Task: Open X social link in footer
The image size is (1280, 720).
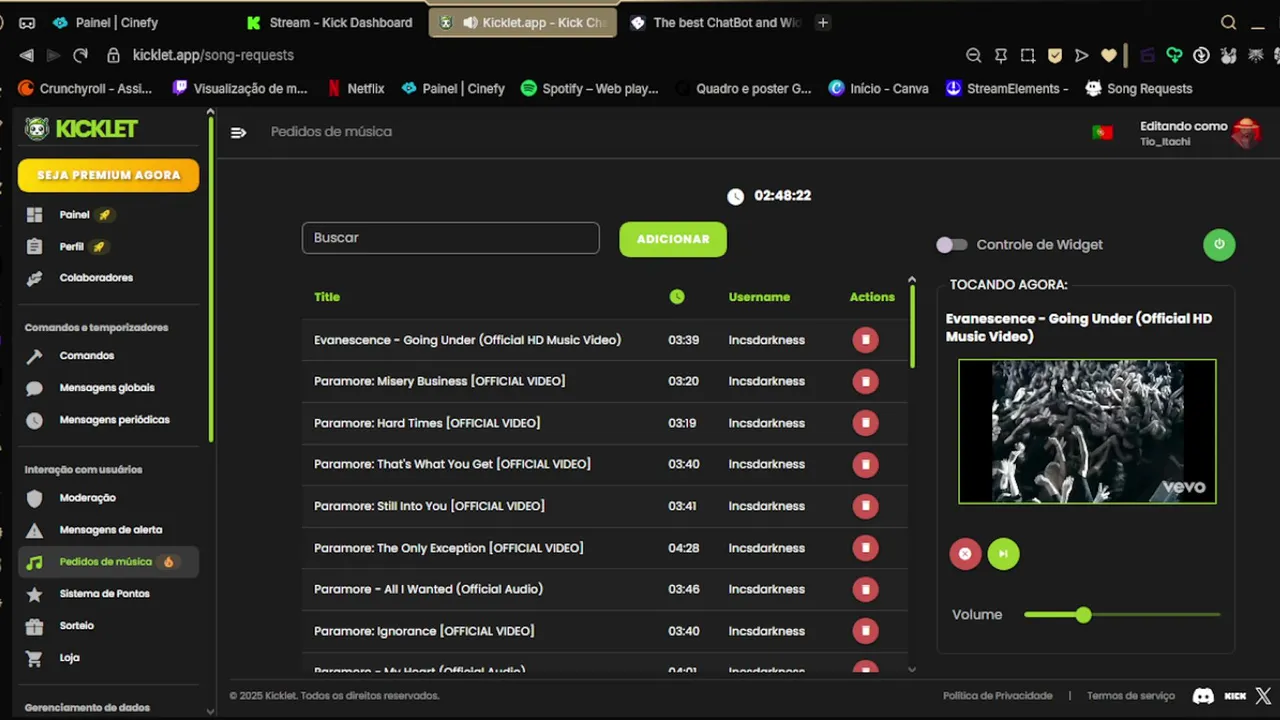Action: pos(1263,696)
